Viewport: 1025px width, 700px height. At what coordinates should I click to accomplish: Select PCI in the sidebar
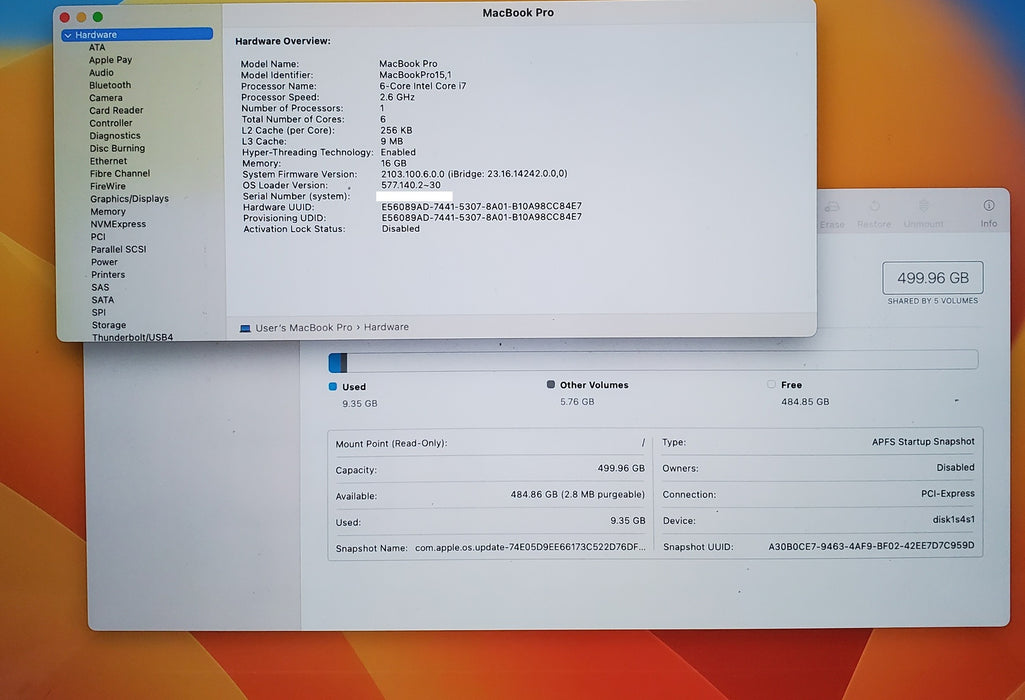[x=98, y=237]
